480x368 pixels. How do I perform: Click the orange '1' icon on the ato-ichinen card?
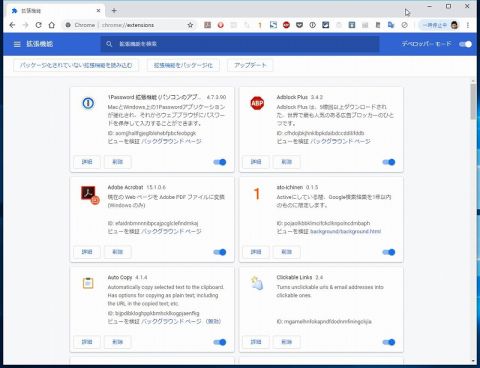coord(256,194)
